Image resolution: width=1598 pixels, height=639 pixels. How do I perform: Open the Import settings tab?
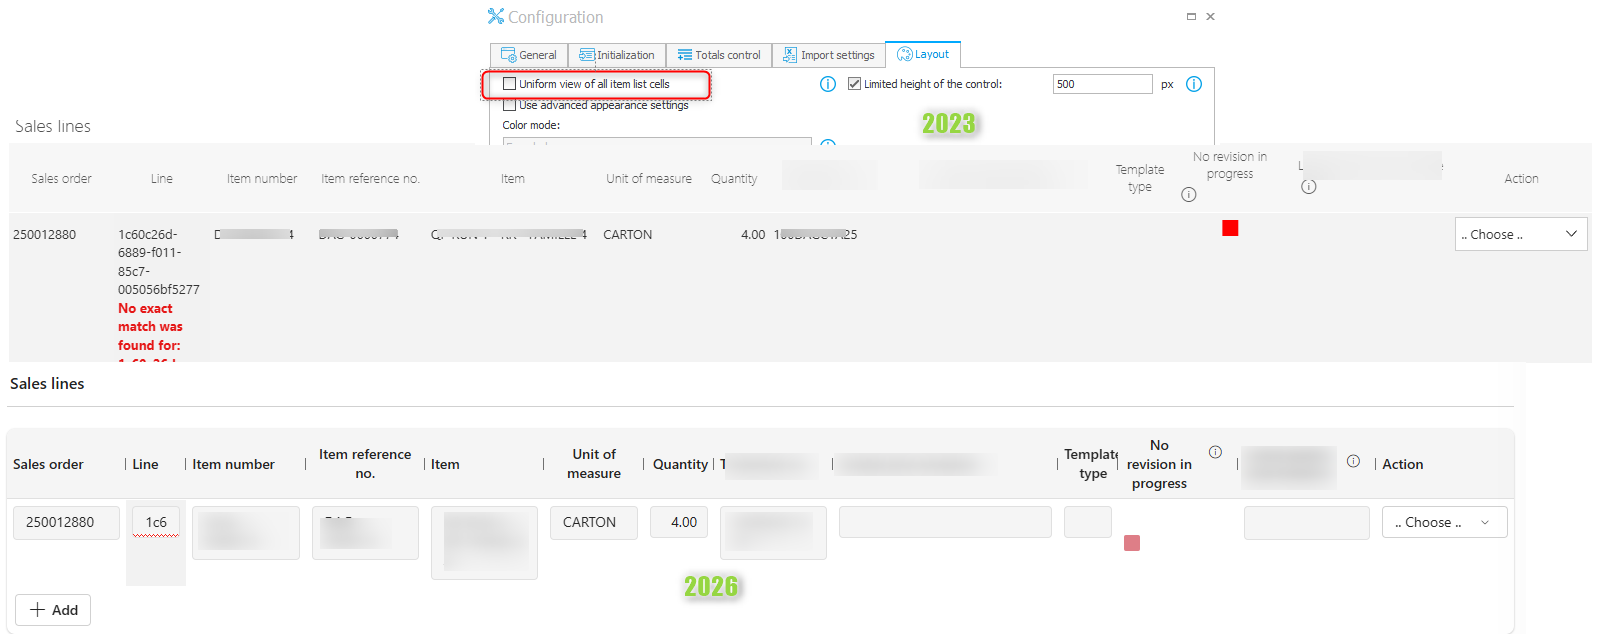(x=828, y=55)
